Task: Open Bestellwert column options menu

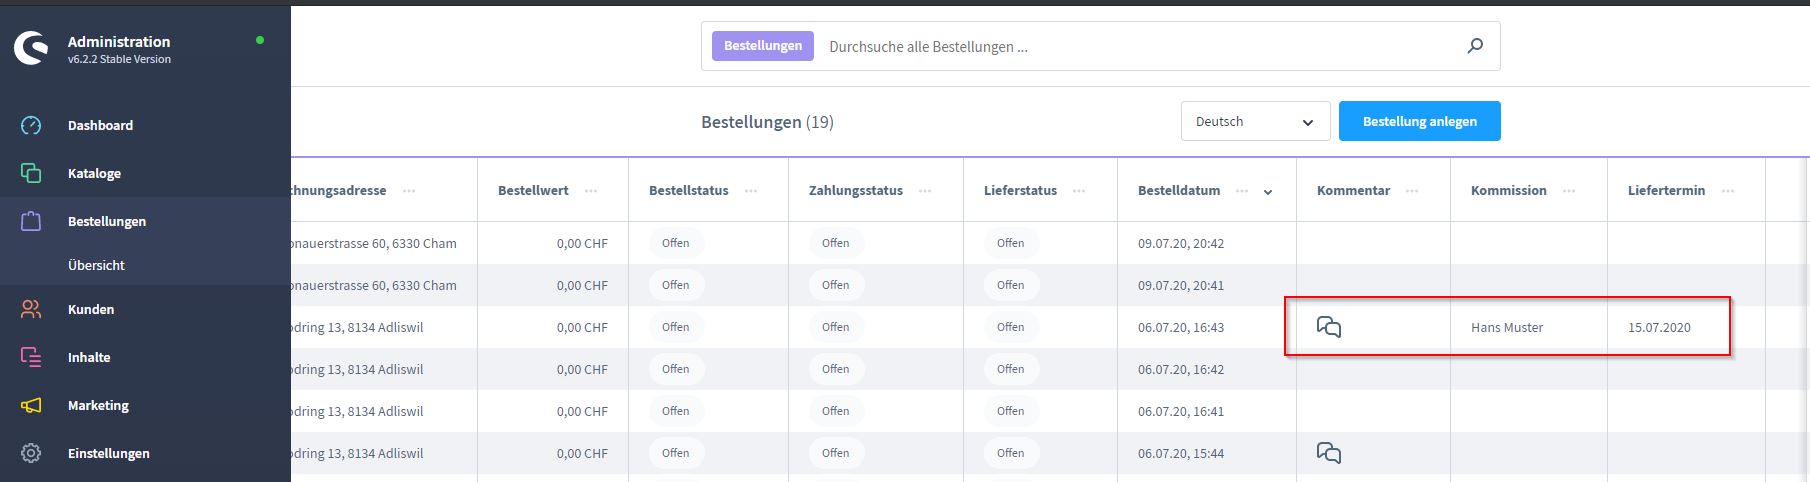Action: click(591, 191)
